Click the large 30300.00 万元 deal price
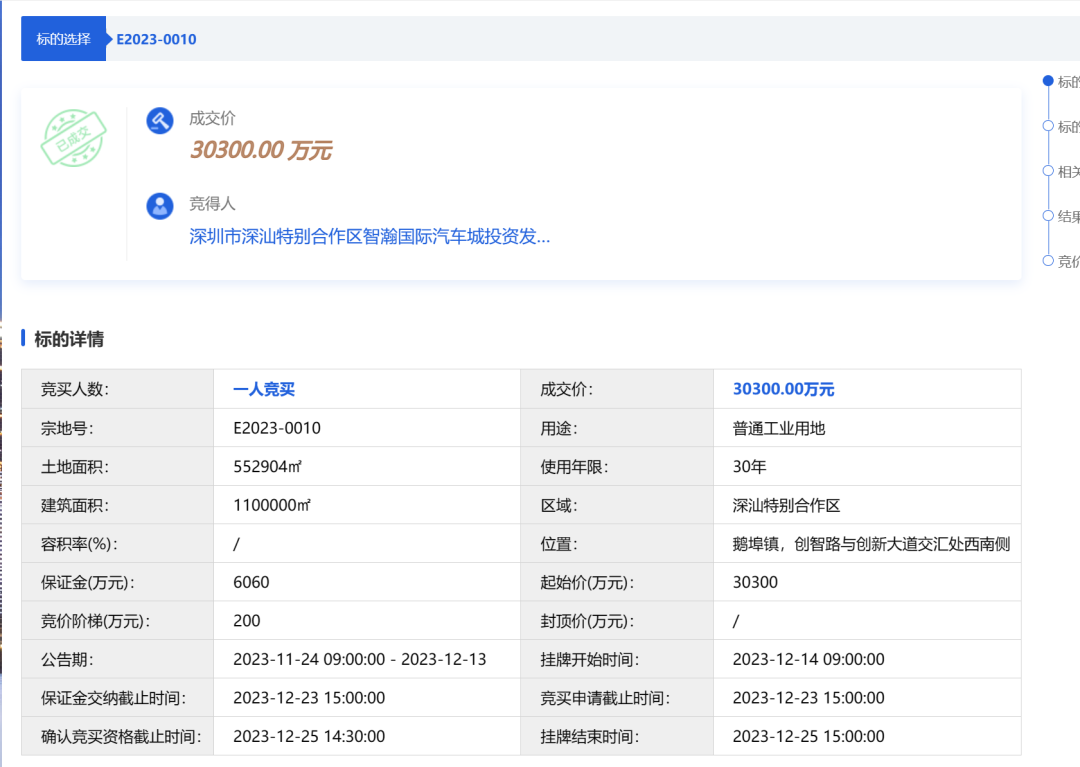 (x=261, y=151)
